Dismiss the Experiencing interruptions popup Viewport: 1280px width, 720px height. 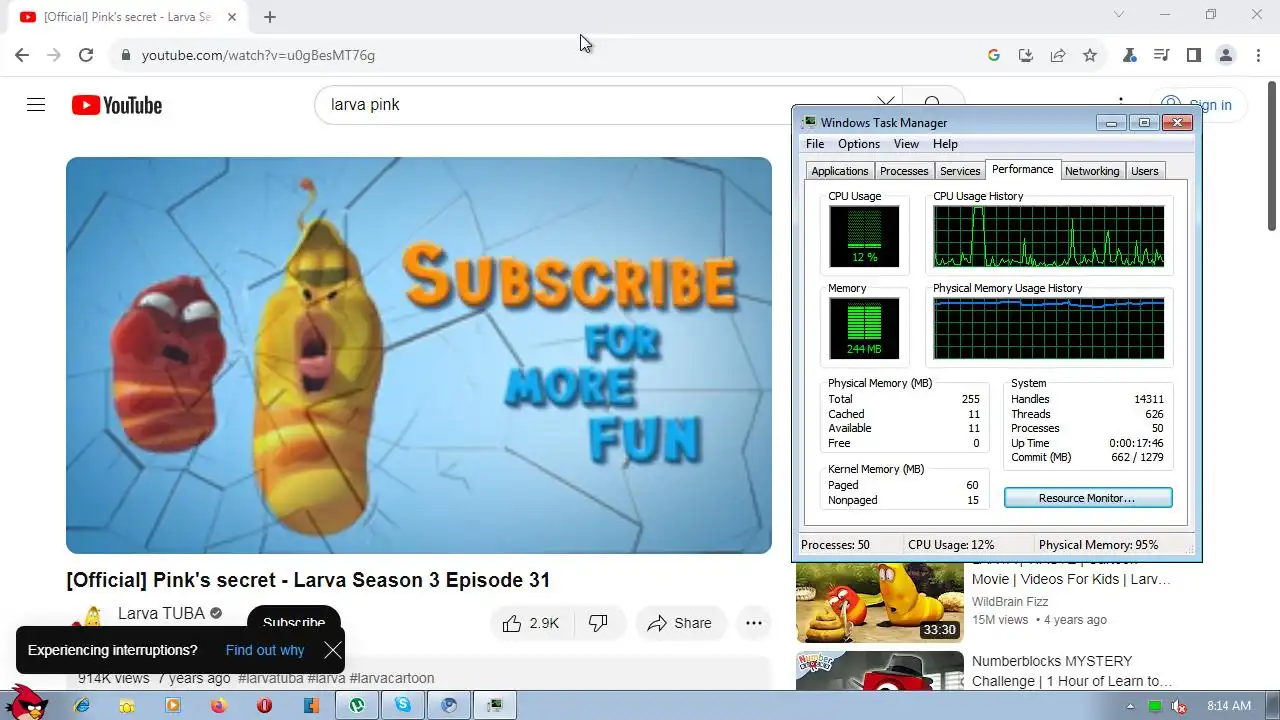coord(333,651)
